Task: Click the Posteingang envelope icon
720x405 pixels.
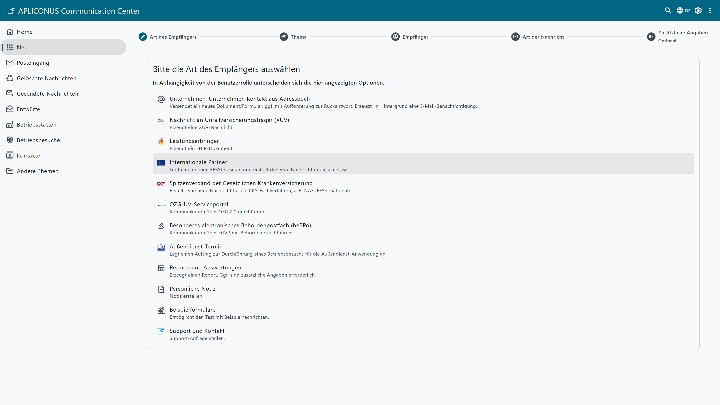Action: 10,62
